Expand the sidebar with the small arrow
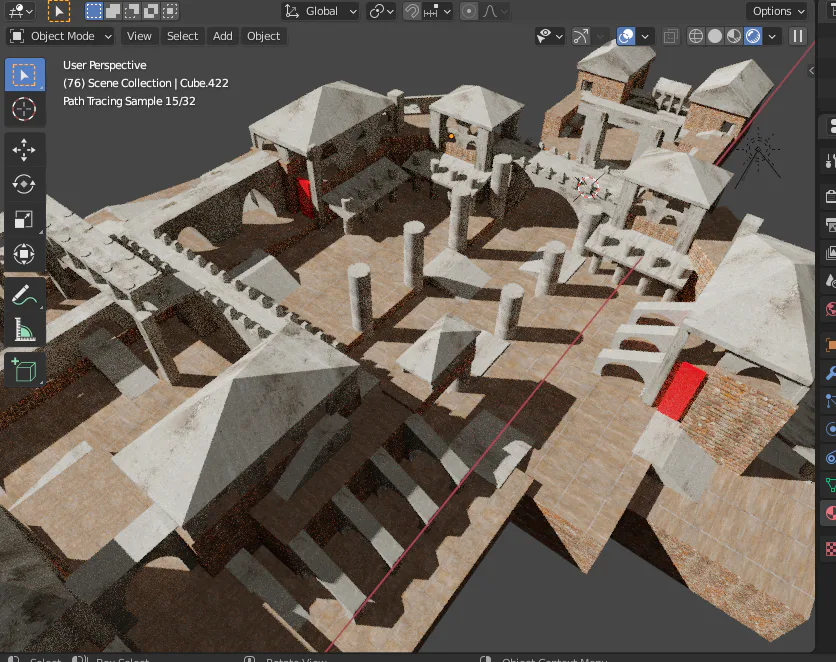The height and width of the screenshot is (662, 836). 811,70
